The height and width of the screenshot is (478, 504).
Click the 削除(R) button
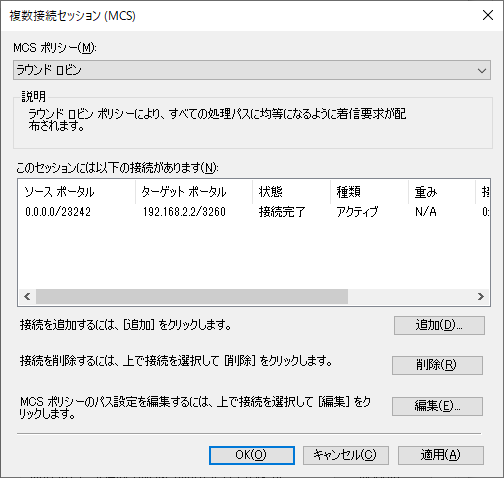pyautogui.click(x=437, y=365)
